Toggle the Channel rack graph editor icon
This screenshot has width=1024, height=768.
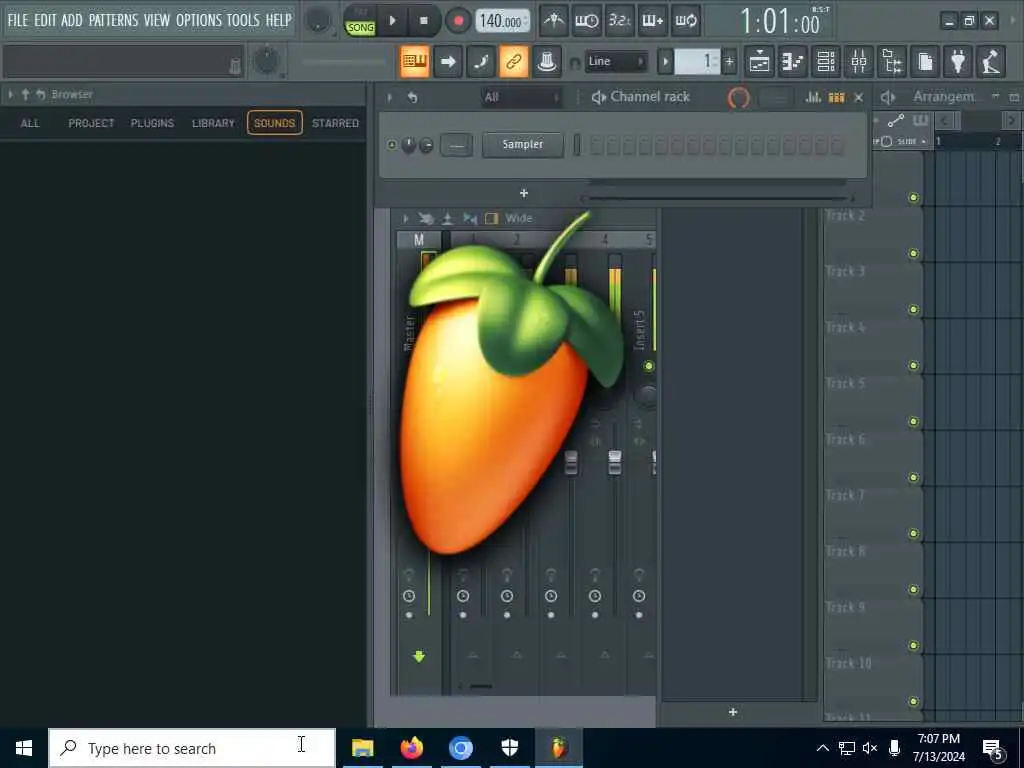813,97
